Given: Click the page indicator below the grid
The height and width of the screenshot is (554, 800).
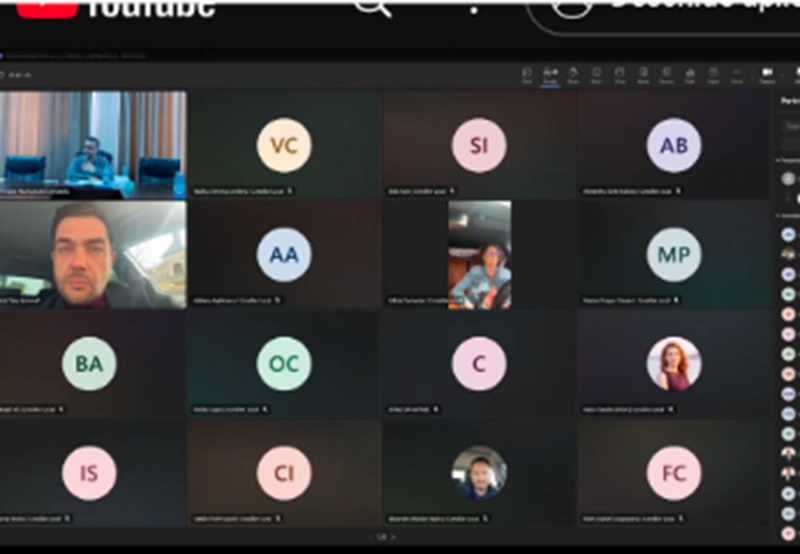Looking at the screenshot, I should coord(381,536).
